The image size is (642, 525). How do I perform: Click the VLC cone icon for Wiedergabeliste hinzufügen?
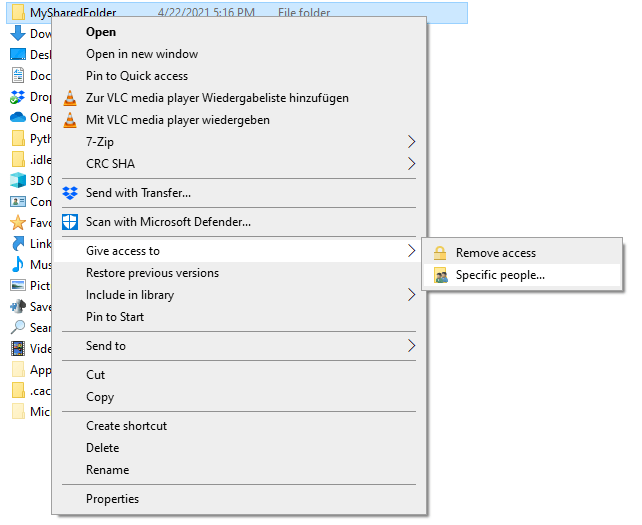(x=70, y=98)
